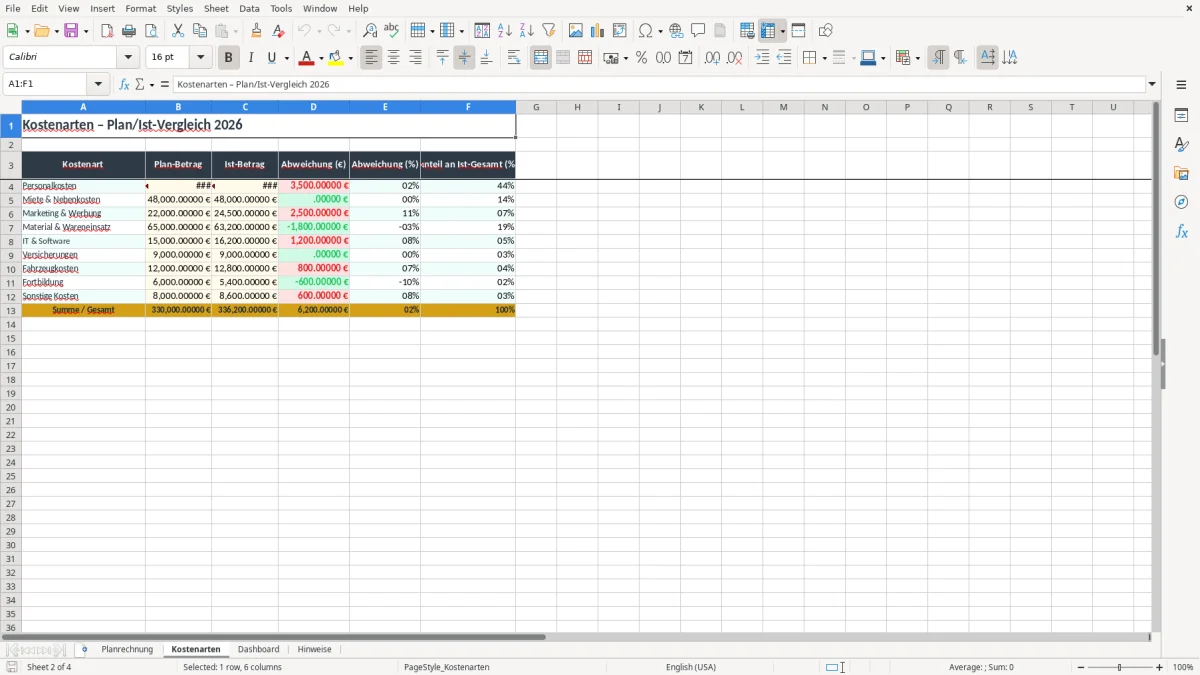This screenshot has height=675, width=1200.
Task: Open the Gallery sidebar deck
Action: click(x=1181, y=174)
